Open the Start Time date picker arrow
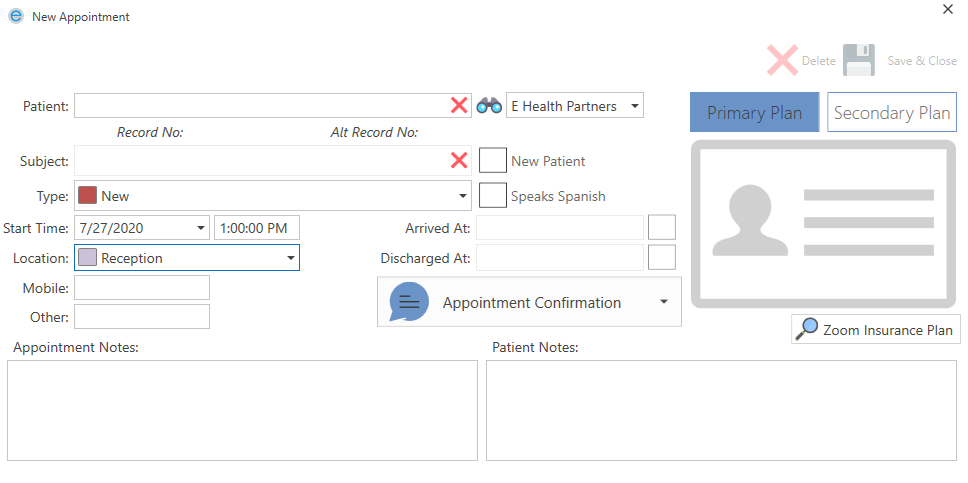968x483 pixels. 201,228
